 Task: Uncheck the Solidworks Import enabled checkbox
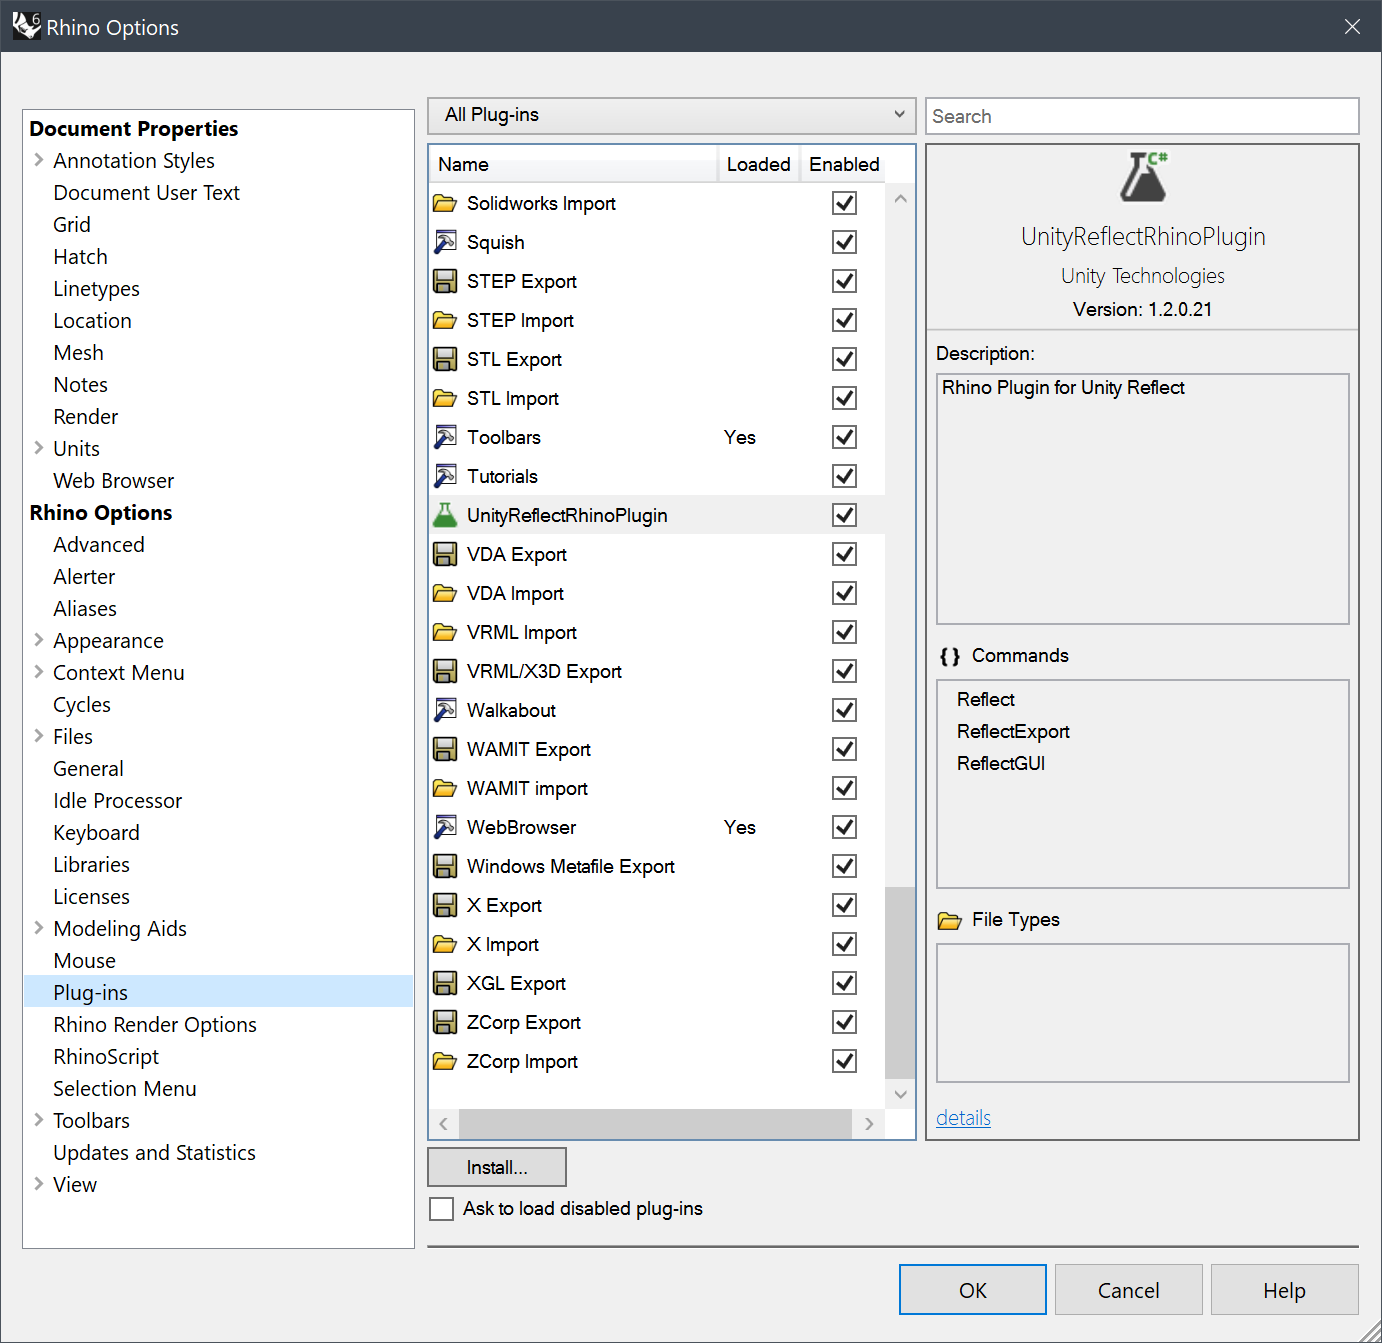(x=845, y=203)
